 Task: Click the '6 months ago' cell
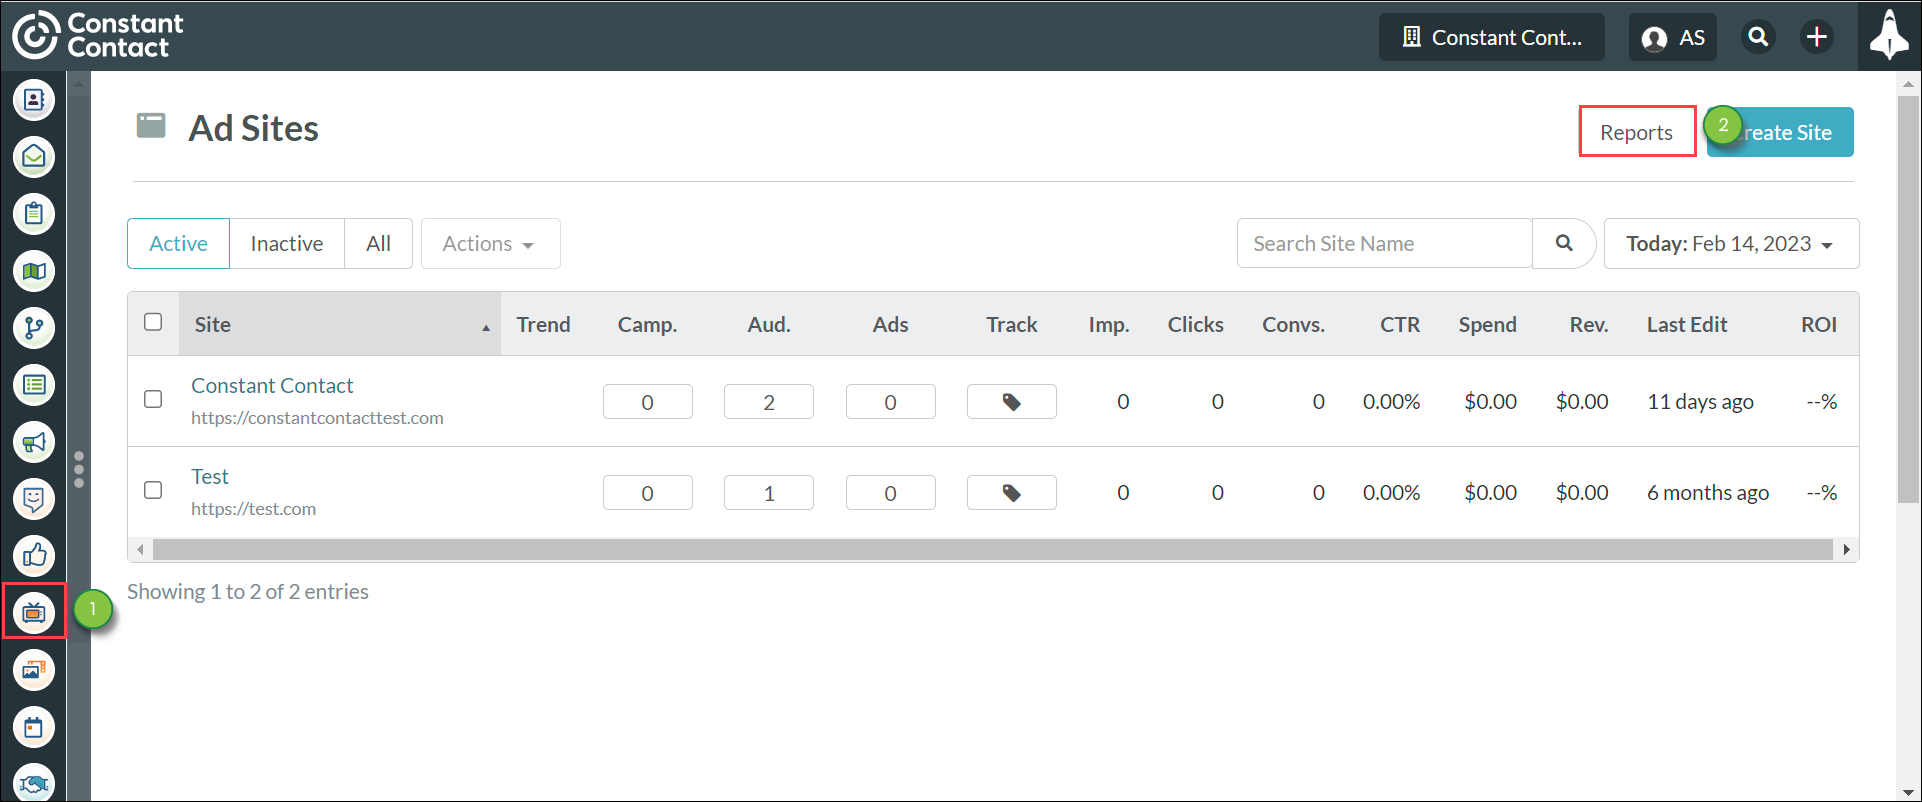(1708, 493)
